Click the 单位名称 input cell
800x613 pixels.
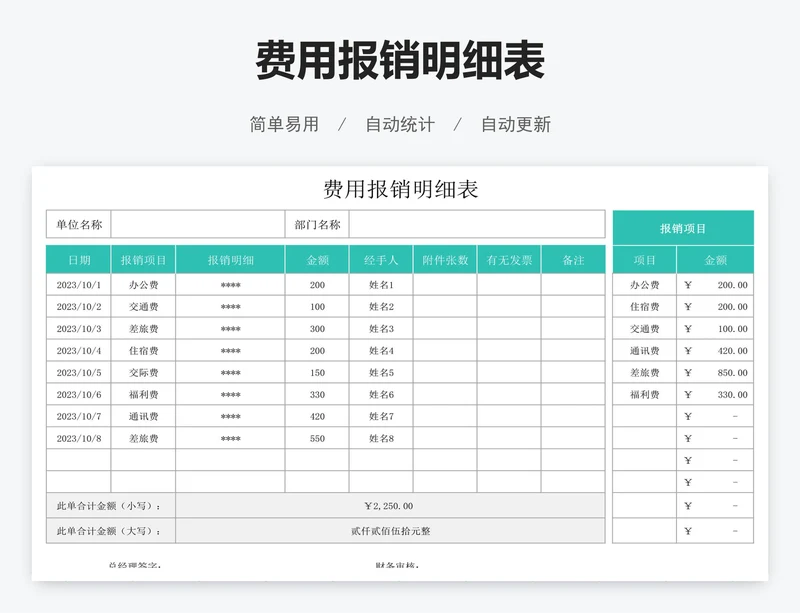pos(197,224)
